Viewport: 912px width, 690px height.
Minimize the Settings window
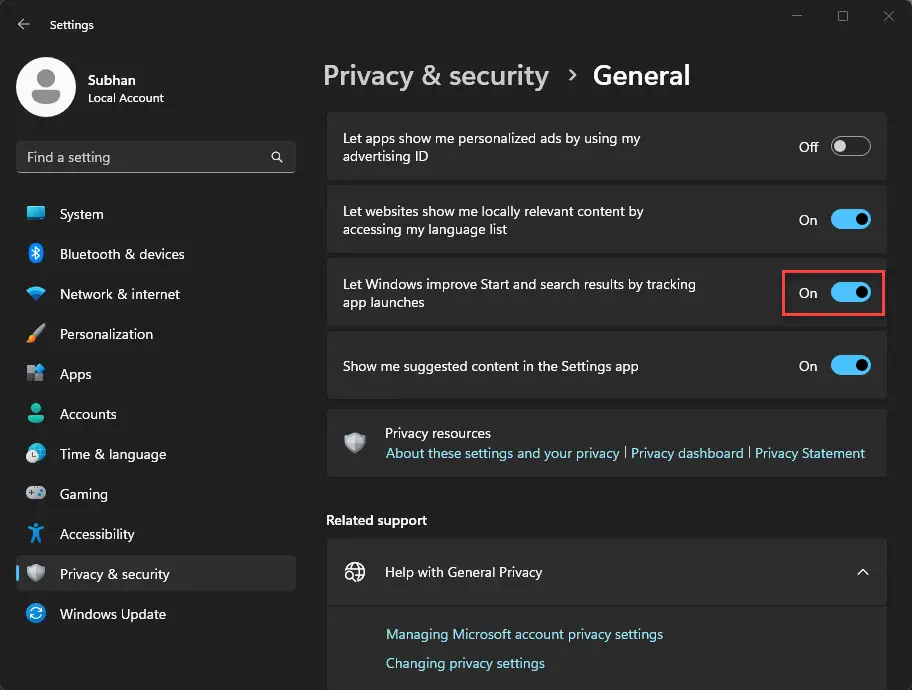[x=797, y=16]
